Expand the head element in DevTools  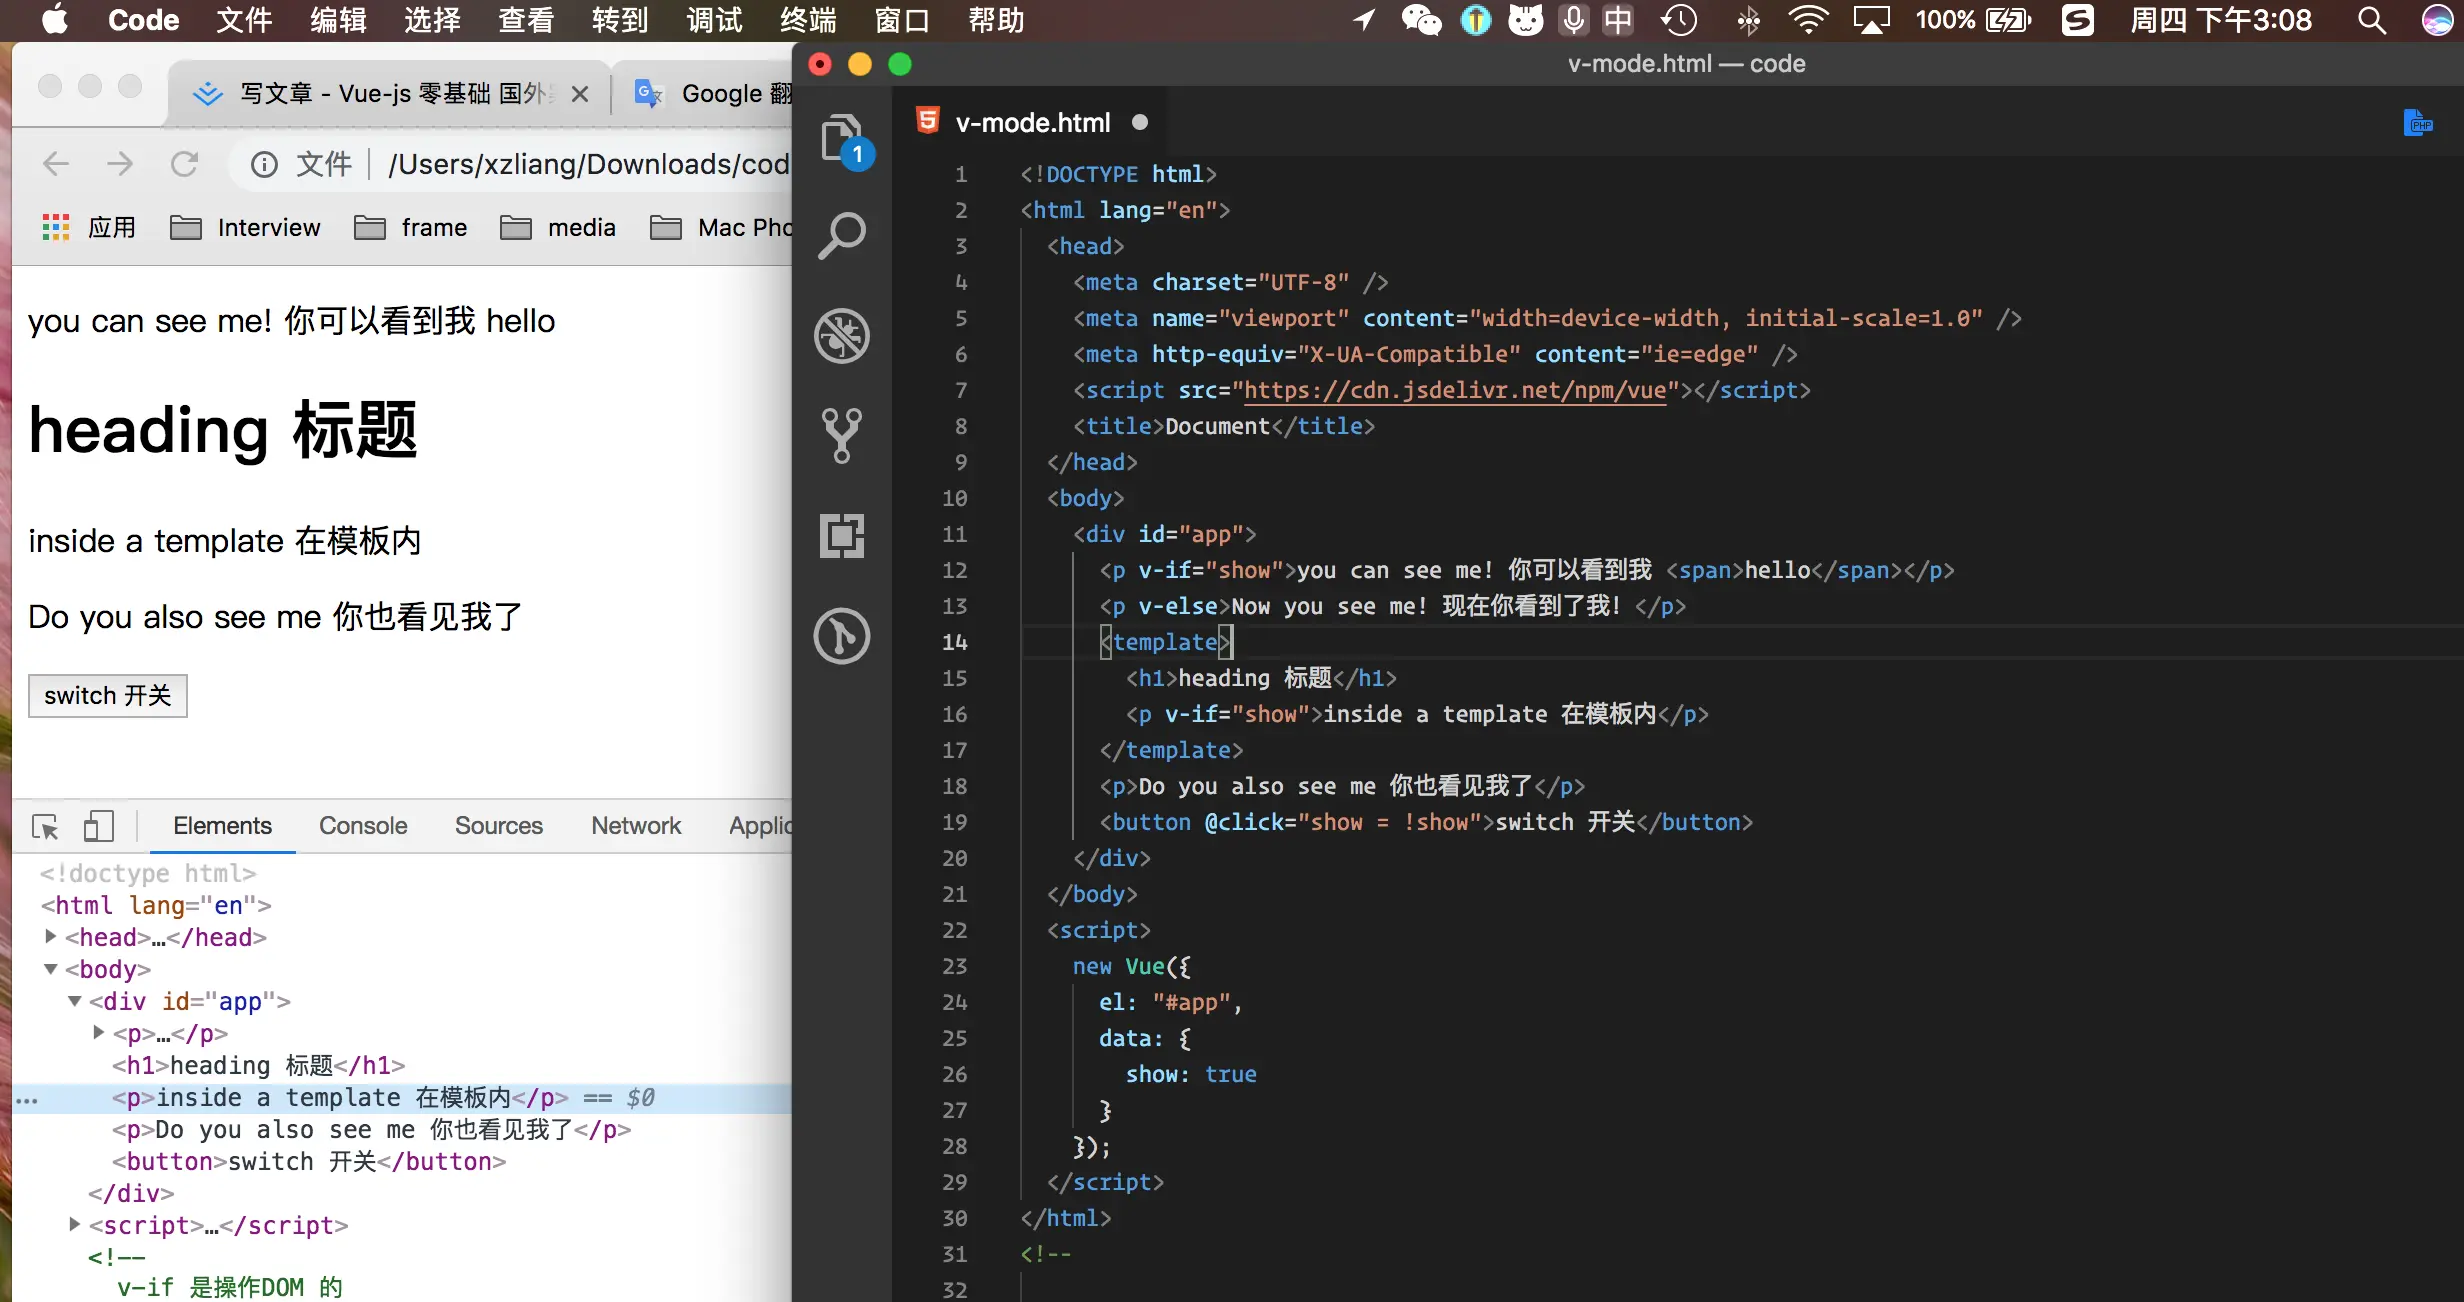pyautogui.click(x=51, y=937)
